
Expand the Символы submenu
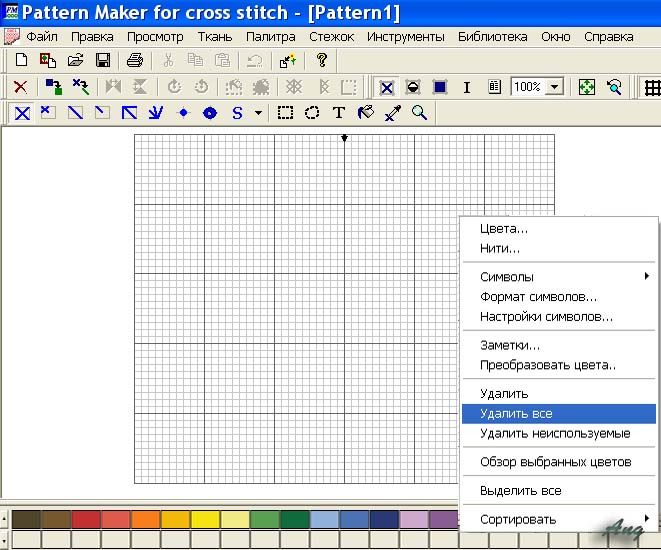tap(559, 276)
